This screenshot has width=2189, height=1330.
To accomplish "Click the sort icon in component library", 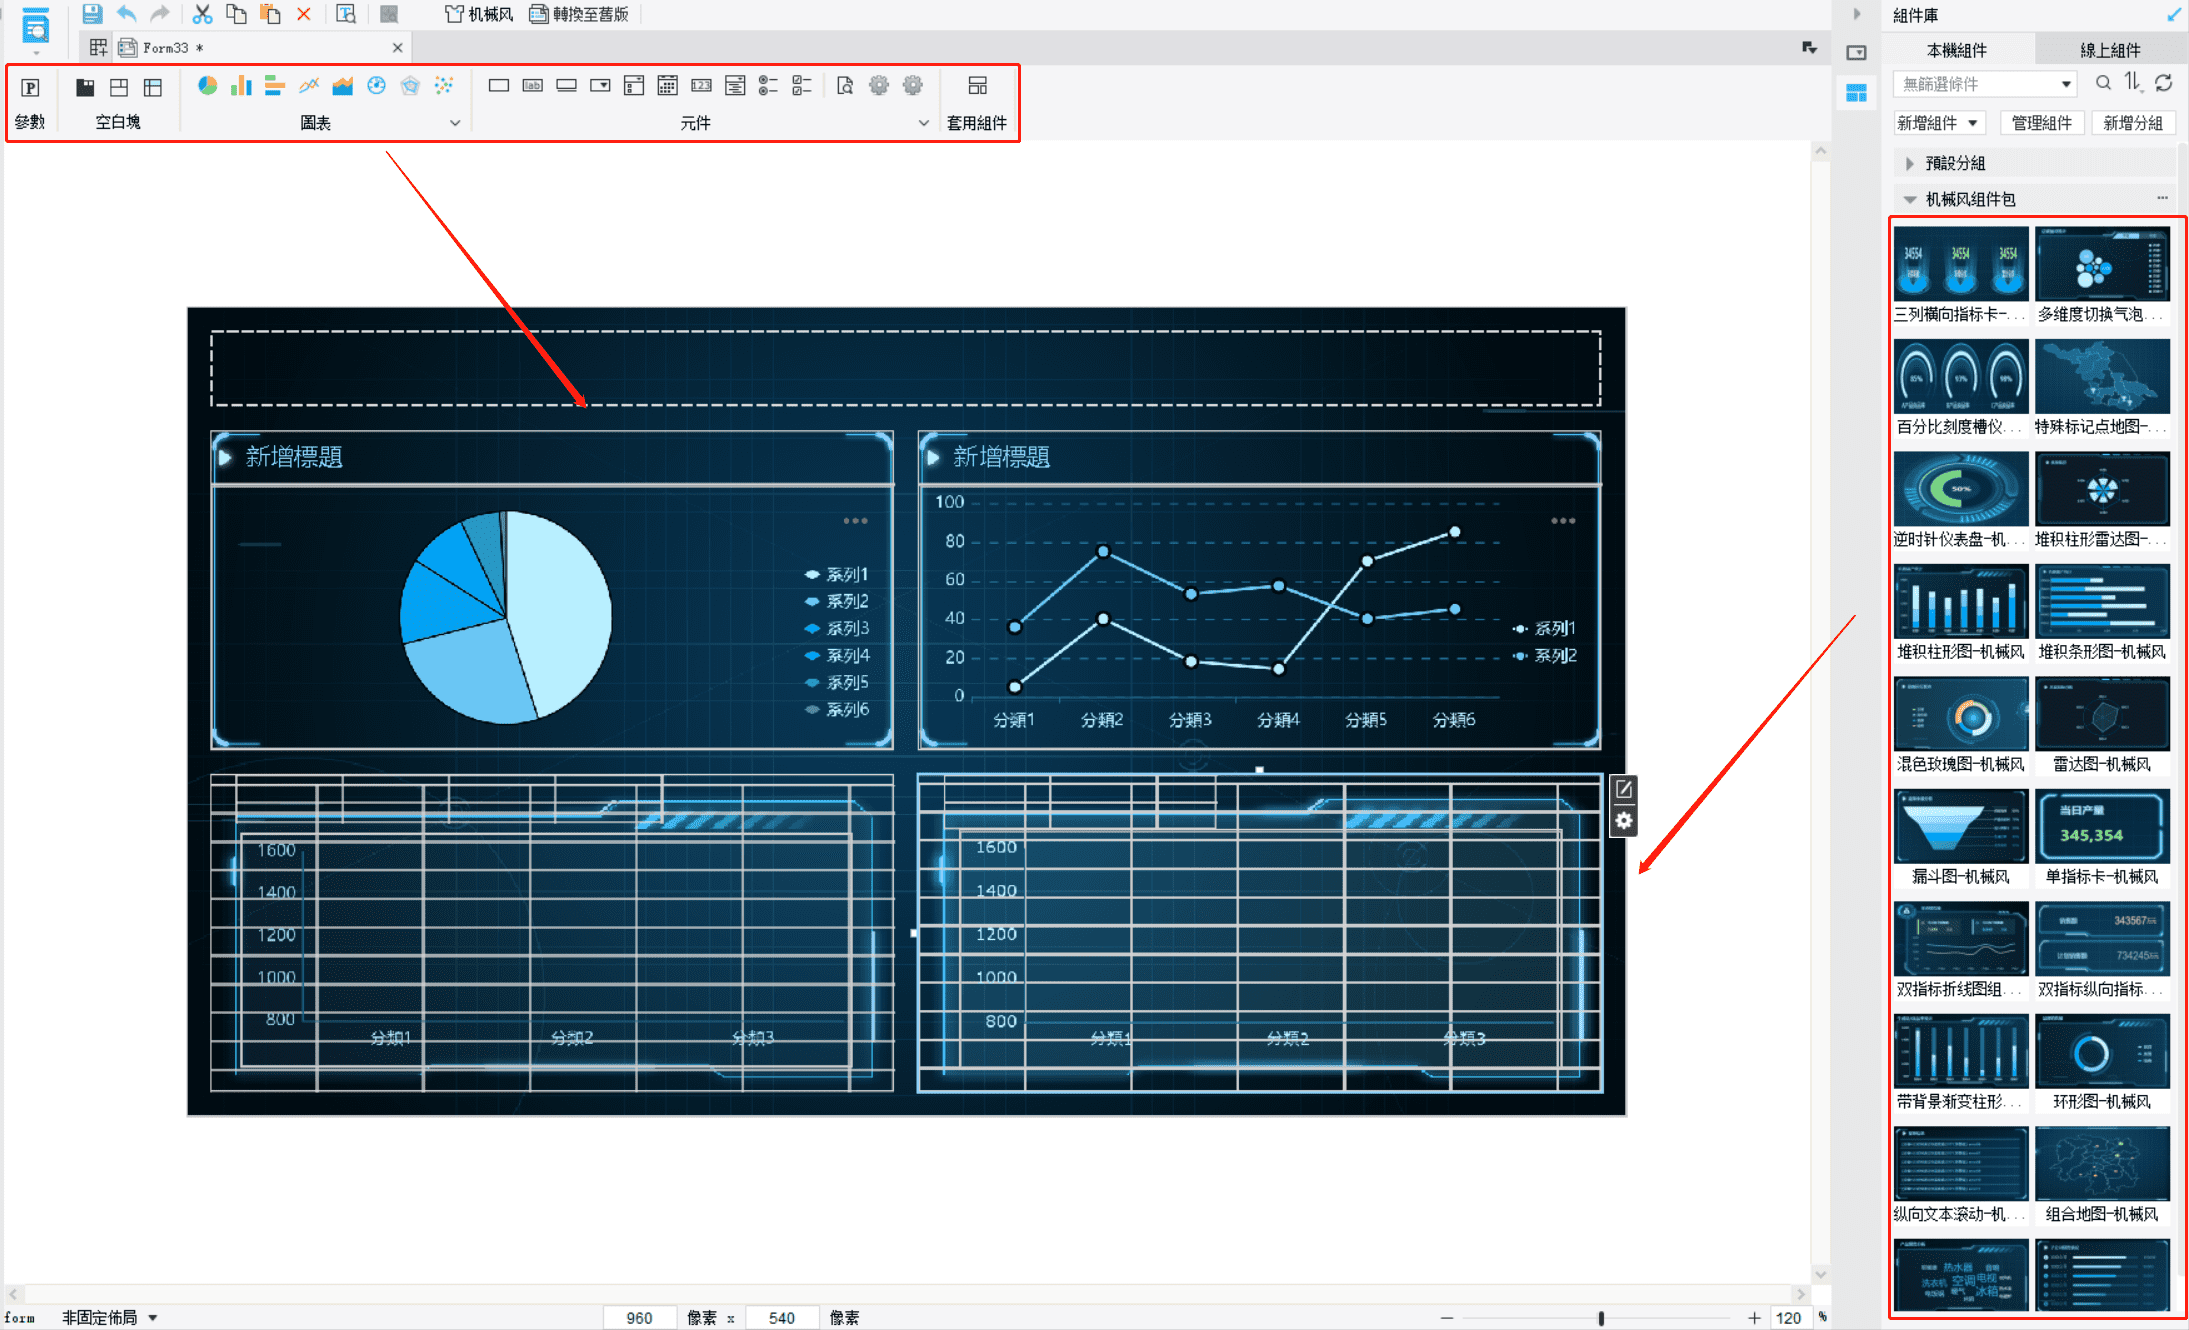I will [2133, 83].
